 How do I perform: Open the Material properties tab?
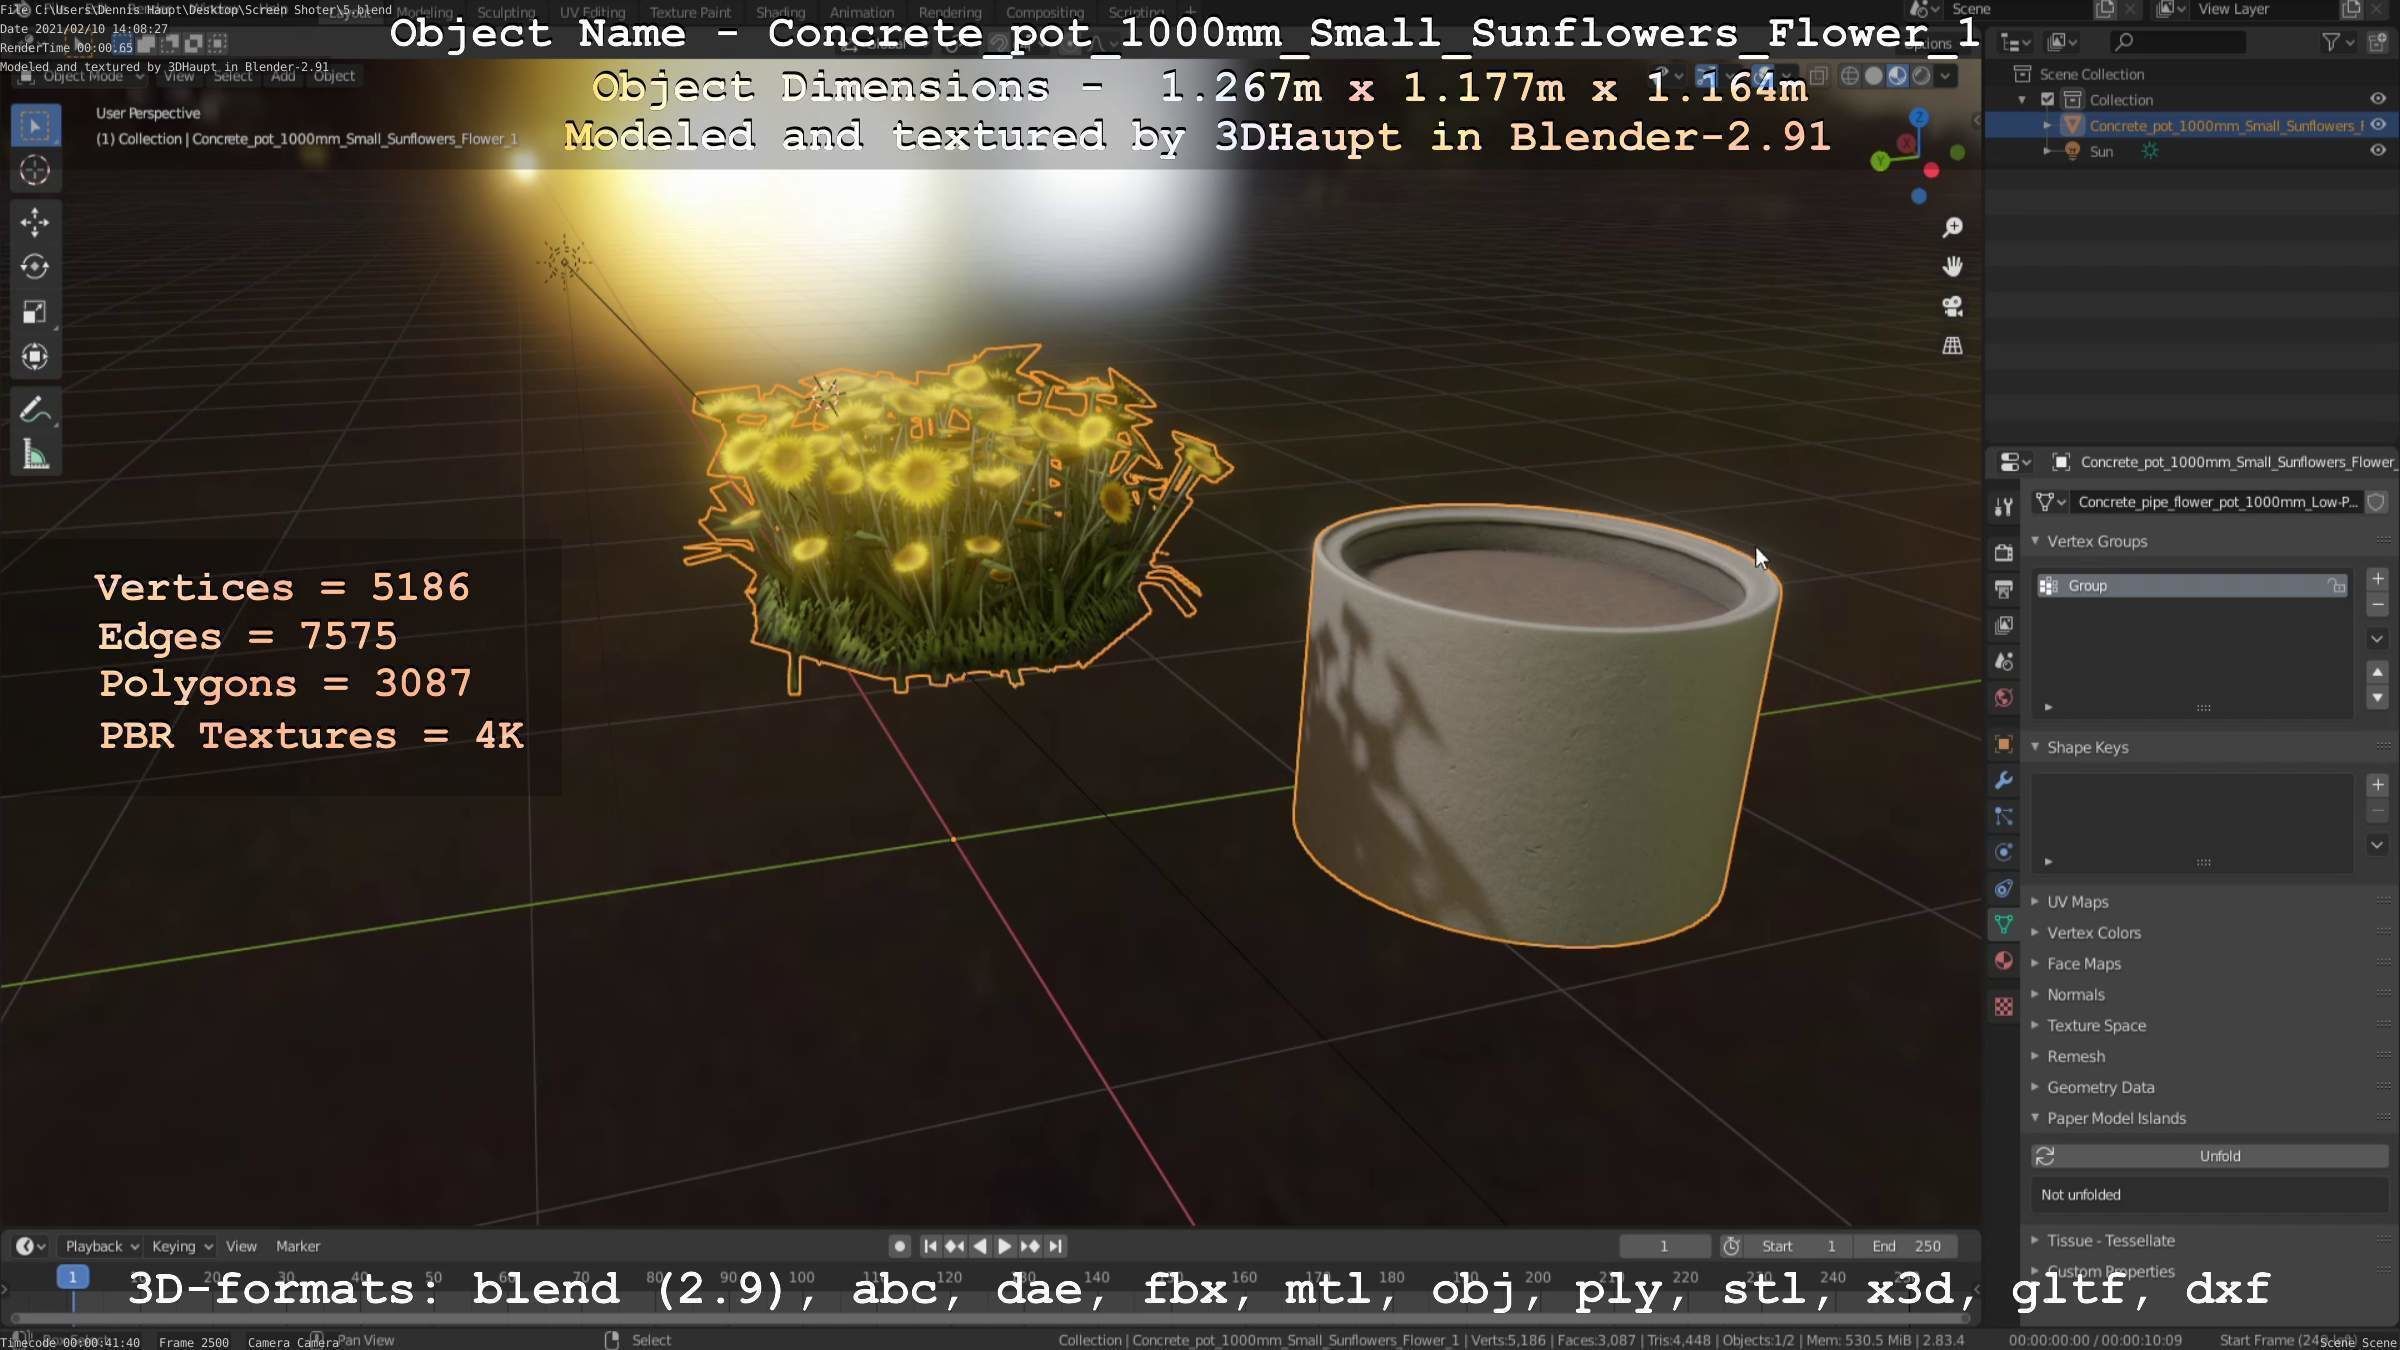[2004, 961]
